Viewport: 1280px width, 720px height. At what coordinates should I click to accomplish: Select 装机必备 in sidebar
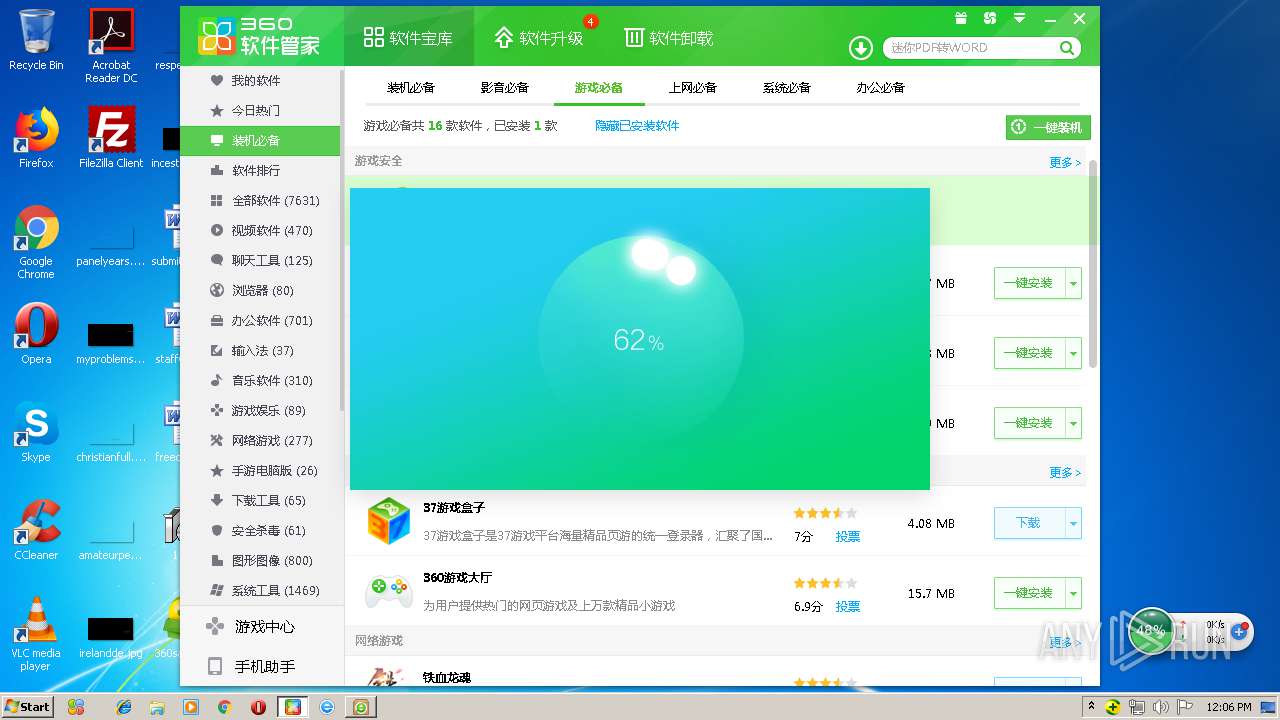260,140
